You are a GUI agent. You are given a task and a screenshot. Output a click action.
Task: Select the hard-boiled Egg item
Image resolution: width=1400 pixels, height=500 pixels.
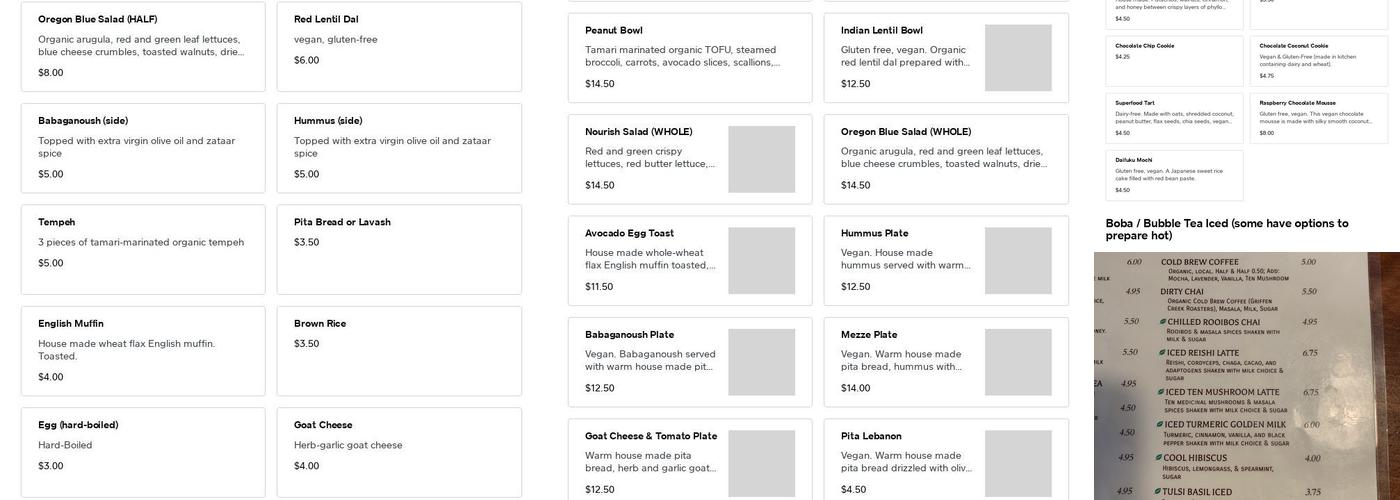point(143,451)
